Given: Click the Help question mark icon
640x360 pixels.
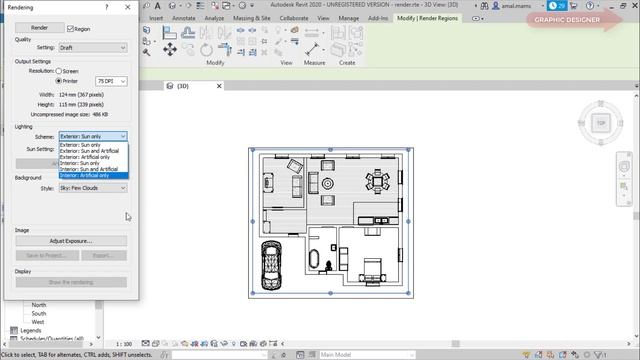Looking at the screenshot, I should point(589,6).
